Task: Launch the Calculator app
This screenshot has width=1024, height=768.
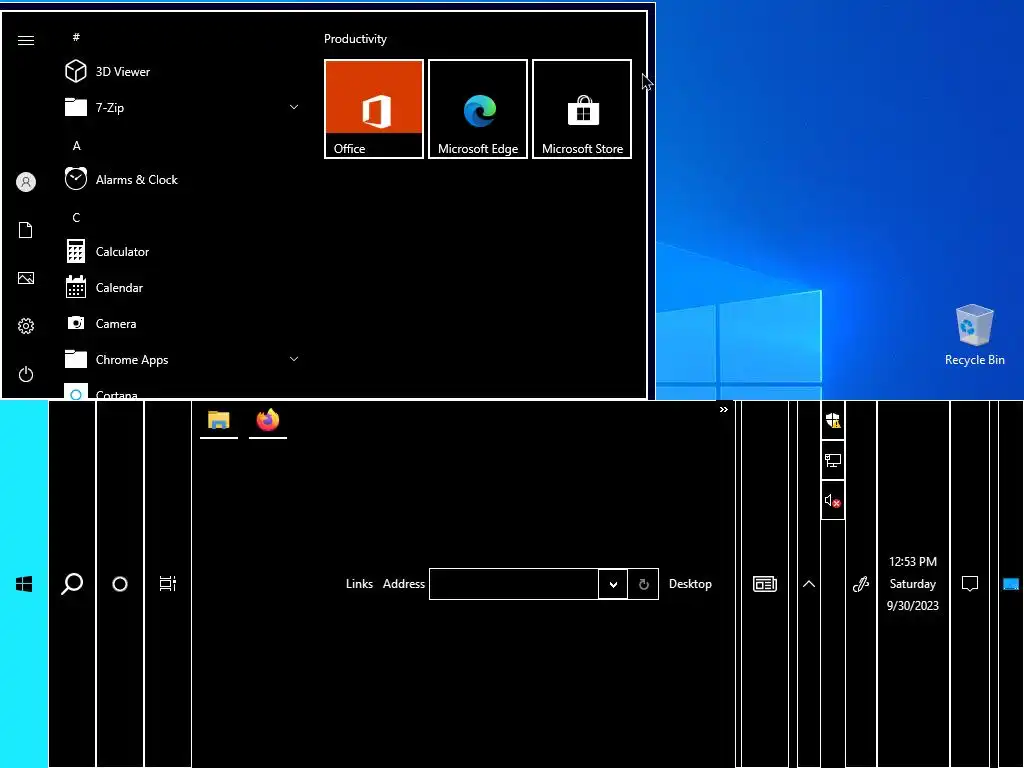Action: coord(183,251)
